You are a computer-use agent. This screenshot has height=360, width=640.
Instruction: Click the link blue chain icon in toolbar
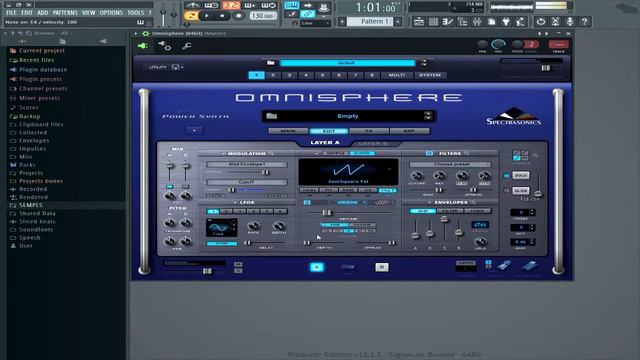(x=308, y=14)
